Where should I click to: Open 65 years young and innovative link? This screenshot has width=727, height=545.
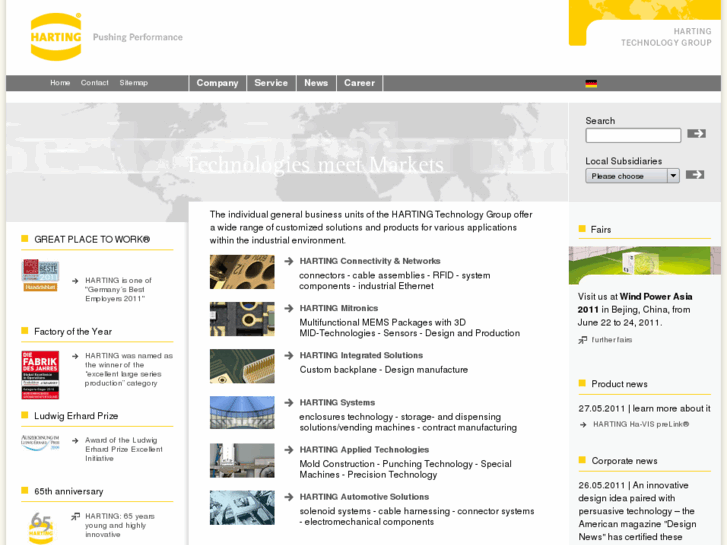coord(120,525)
